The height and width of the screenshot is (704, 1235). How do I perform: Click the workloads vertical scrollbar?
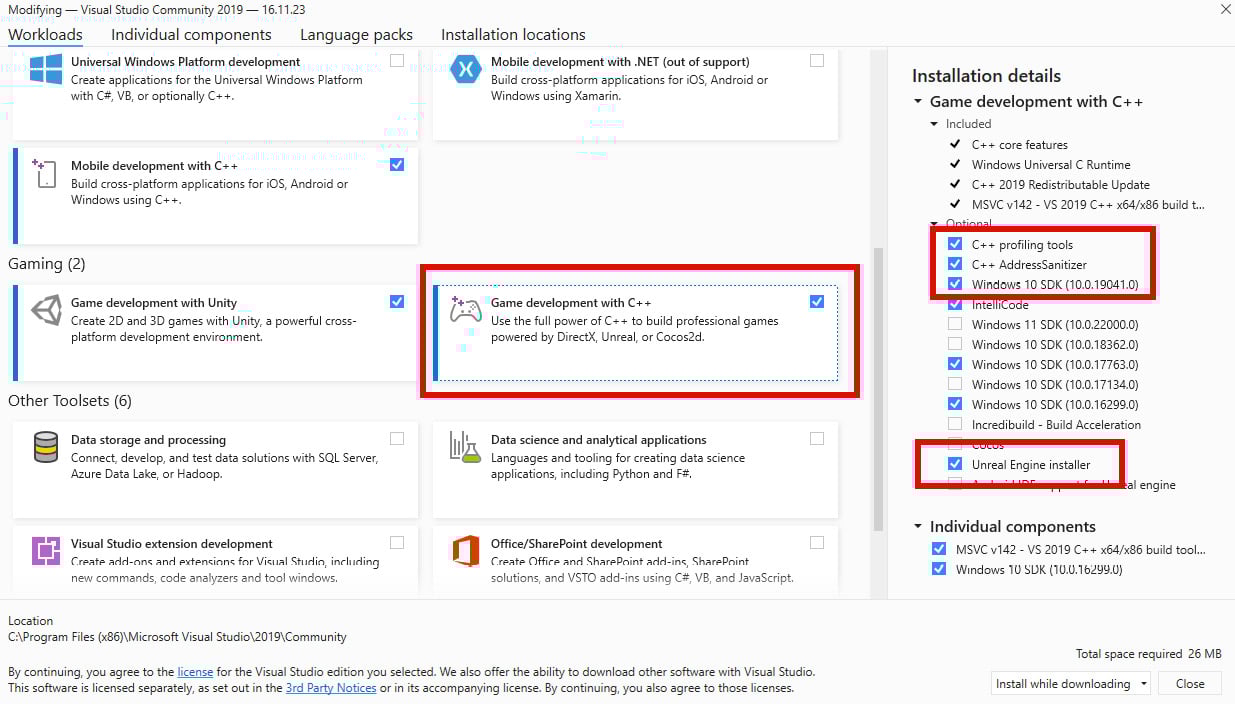[x=879, y=390]
